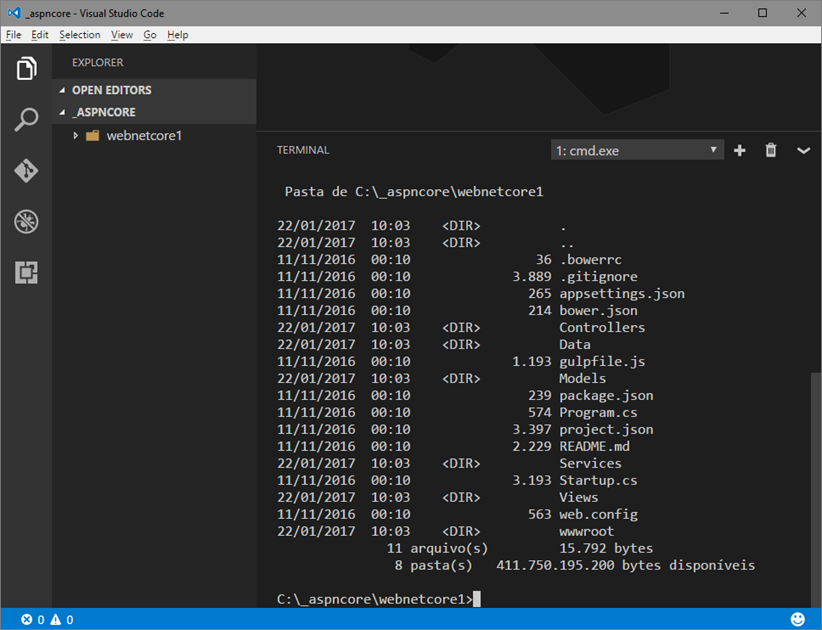Viewport: 822px width, 630px height.
Task: Click package.json in terminal listing
Action: coord(606,395)
